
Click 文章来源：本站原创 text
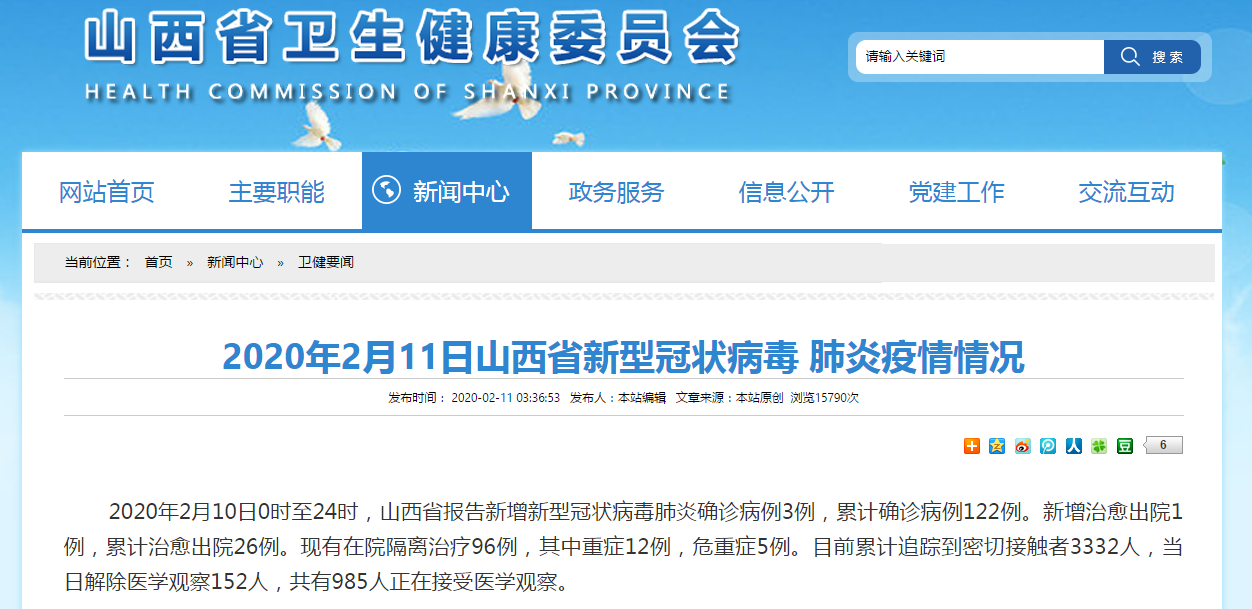[x=729, y=397]
